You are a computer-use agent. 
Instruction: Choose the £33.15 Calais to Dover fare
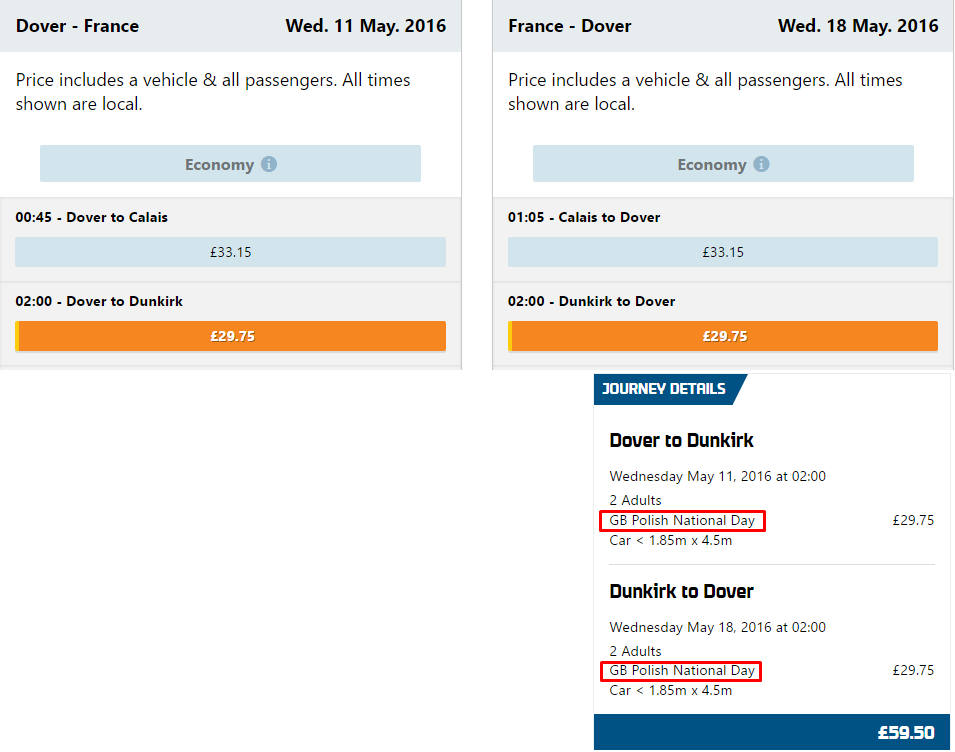coord(723,252)
